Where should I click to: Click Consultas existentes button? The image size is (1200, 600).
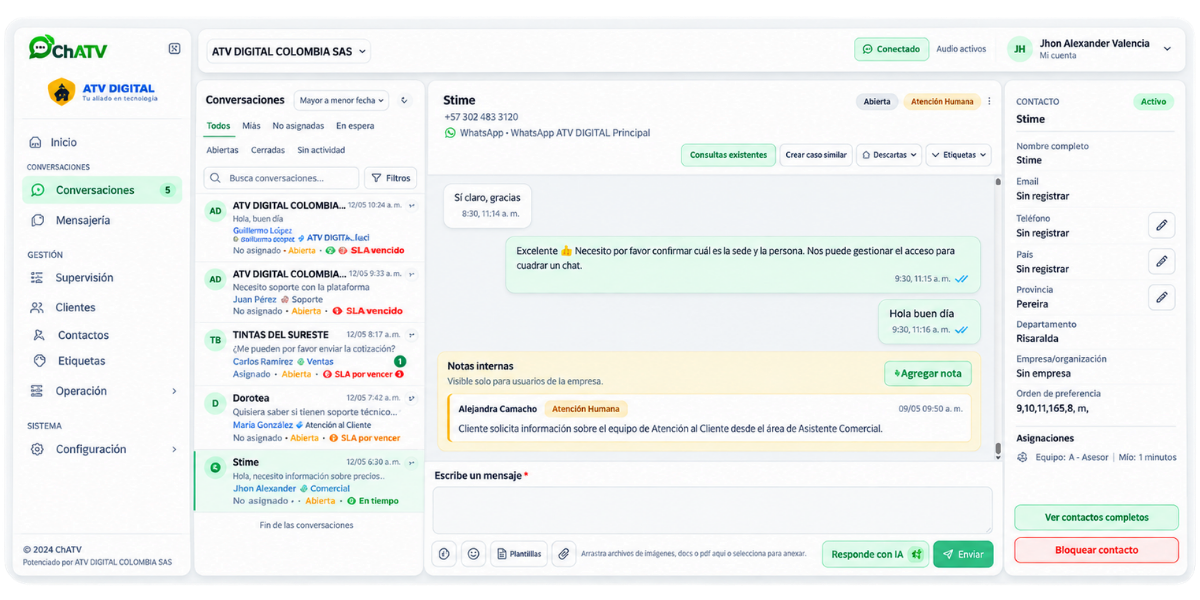[728, 155]
